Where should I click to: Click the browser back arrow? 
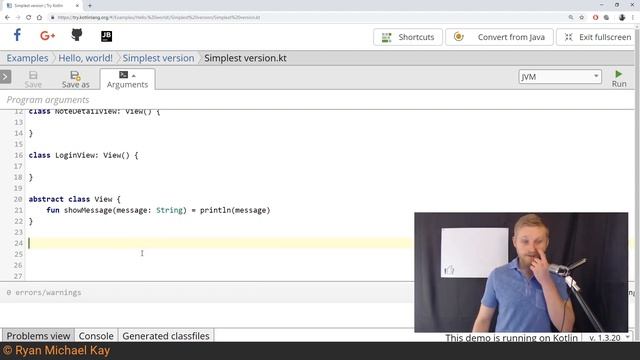pyautogui.click(x=7, y=18)
